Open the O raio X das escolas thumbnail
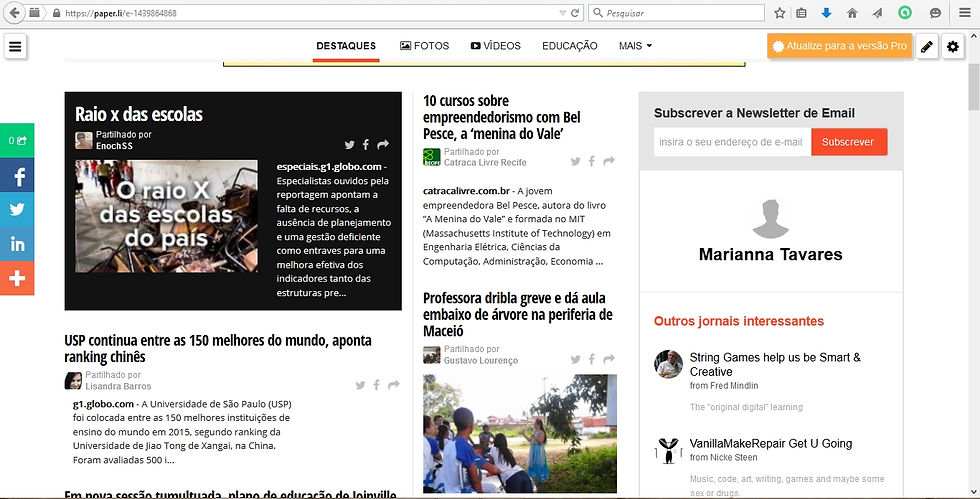Viewport: 980px width, 499px height. 166,216
